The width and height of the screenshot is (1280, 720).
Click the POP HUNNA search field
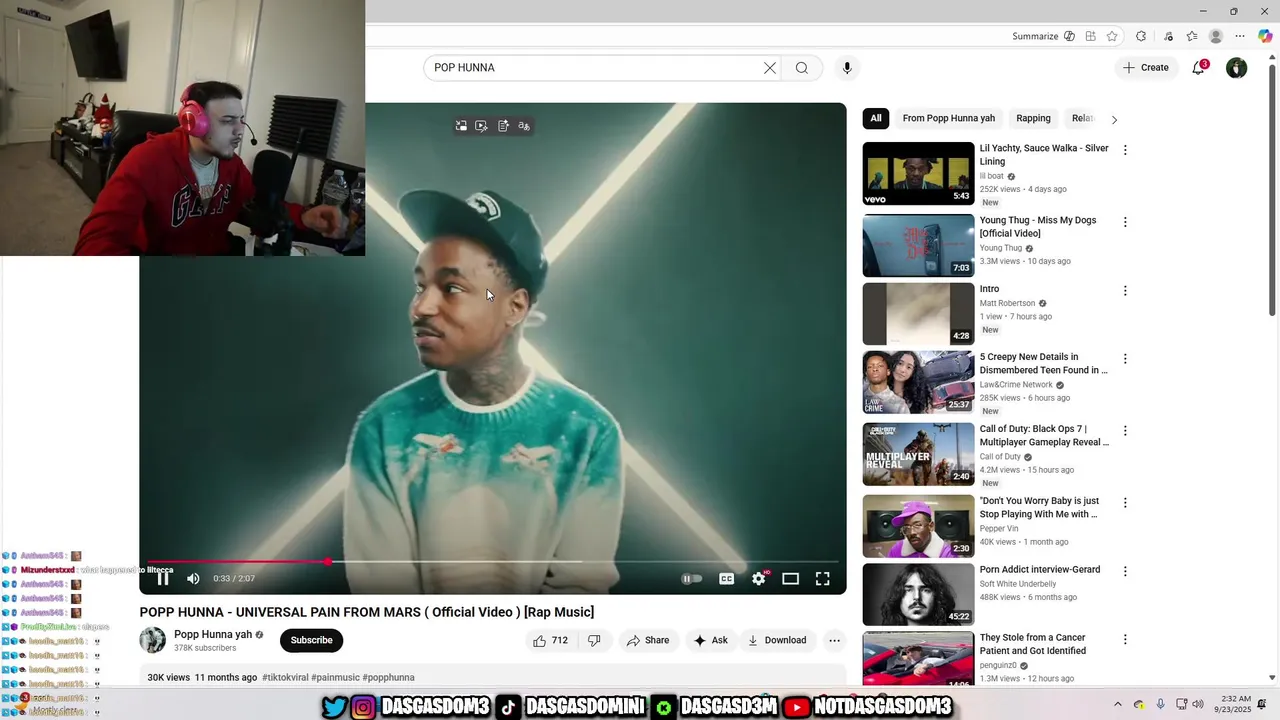tap(595, 68)
